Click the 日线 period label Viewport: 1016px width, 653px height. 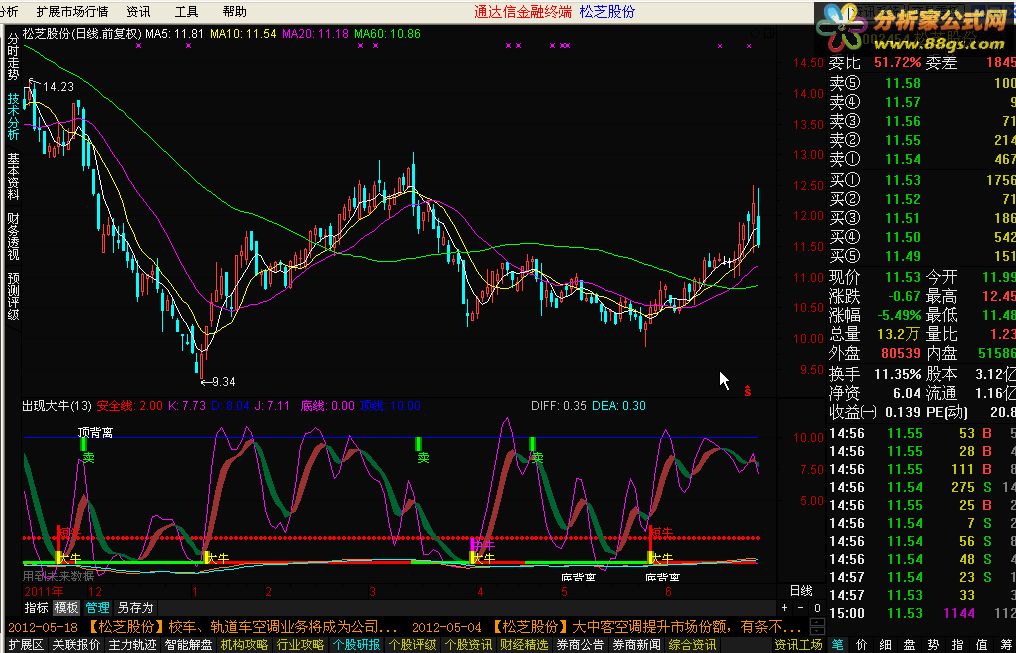(801, 590)
